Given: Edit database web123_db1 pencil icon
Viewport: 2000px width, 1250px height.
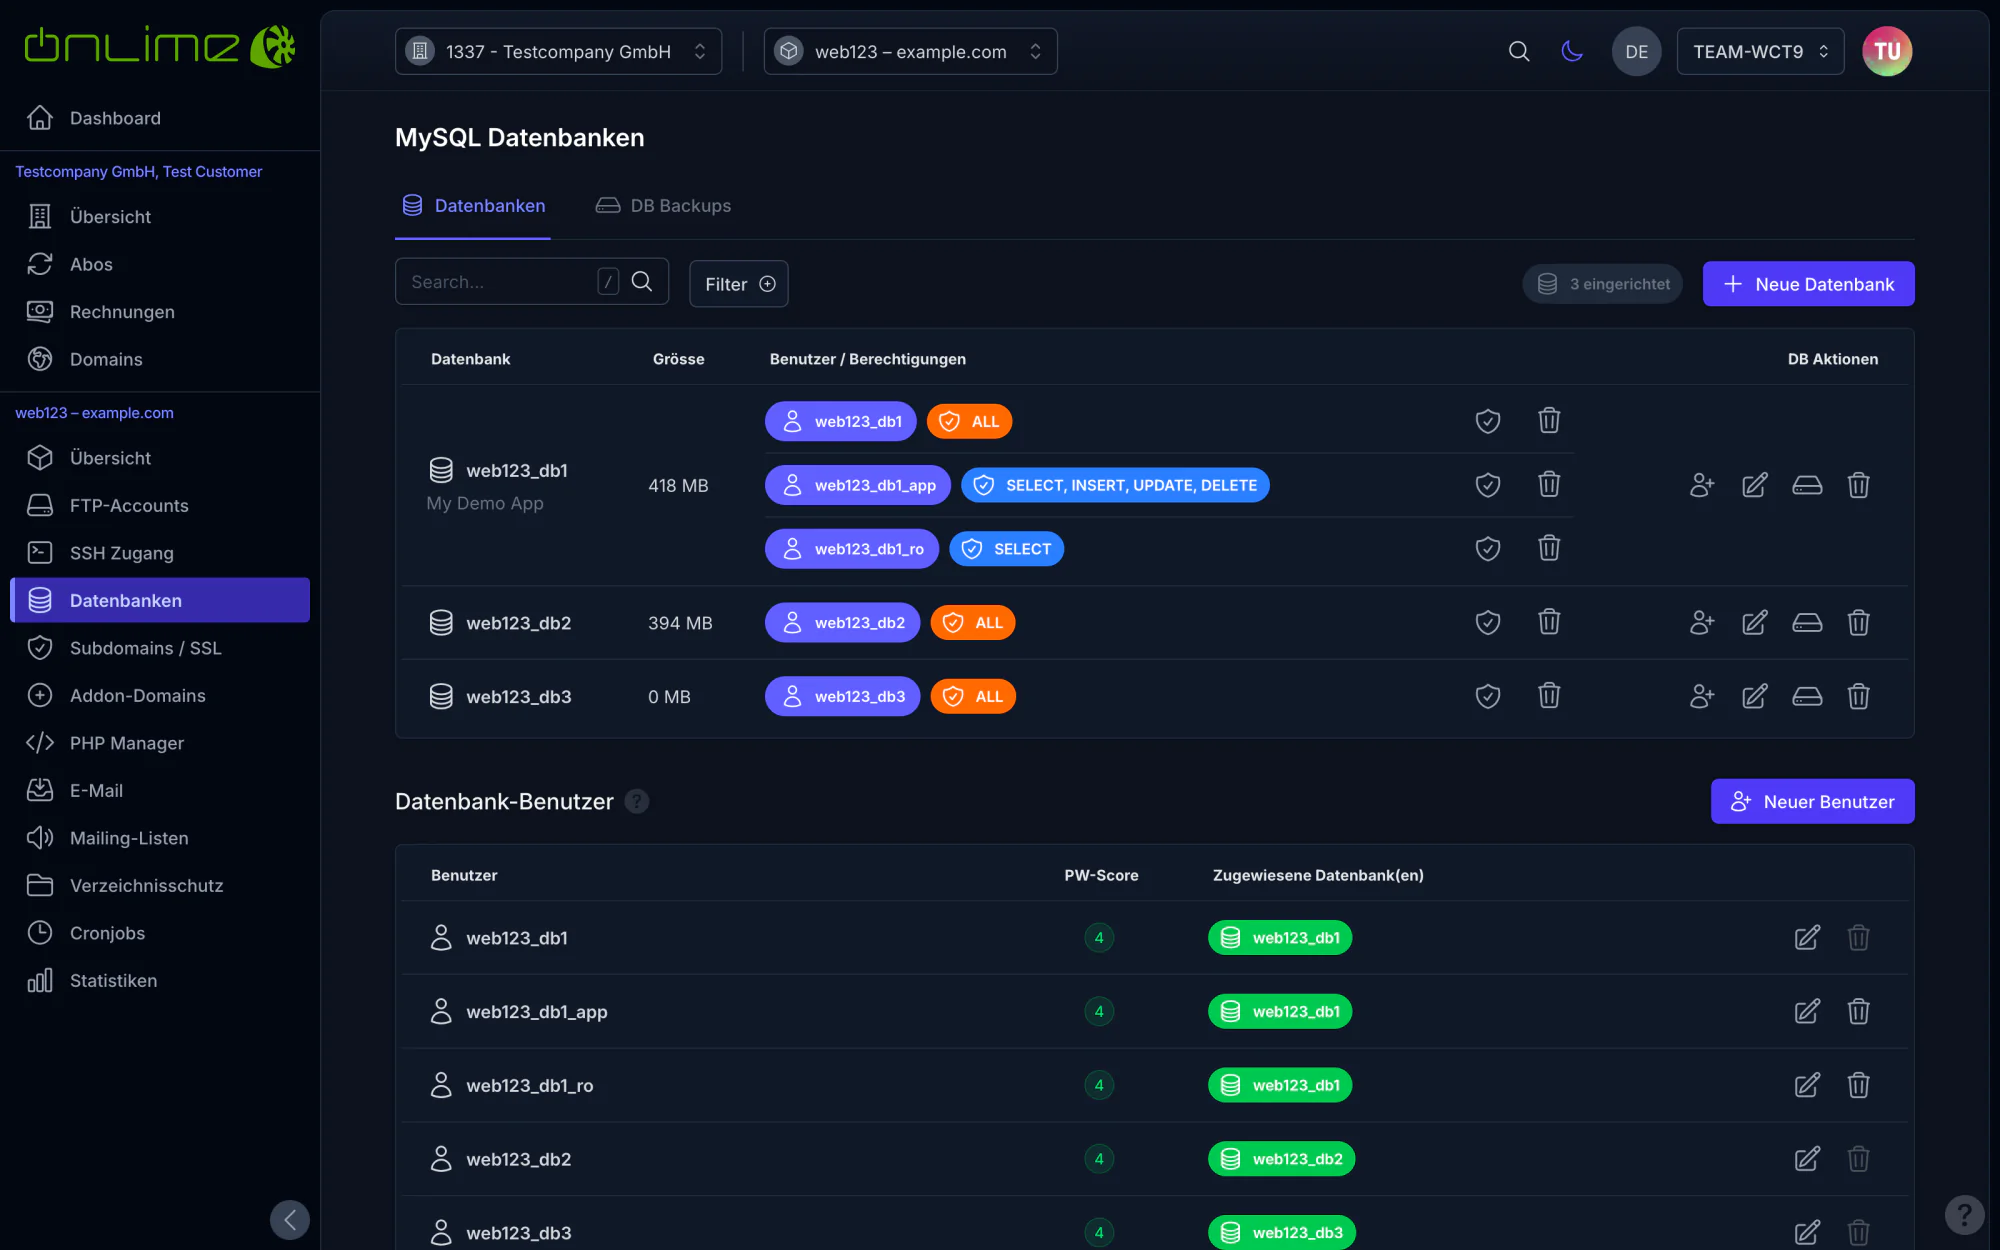Looking at the screenshot, I should 1754,485.
